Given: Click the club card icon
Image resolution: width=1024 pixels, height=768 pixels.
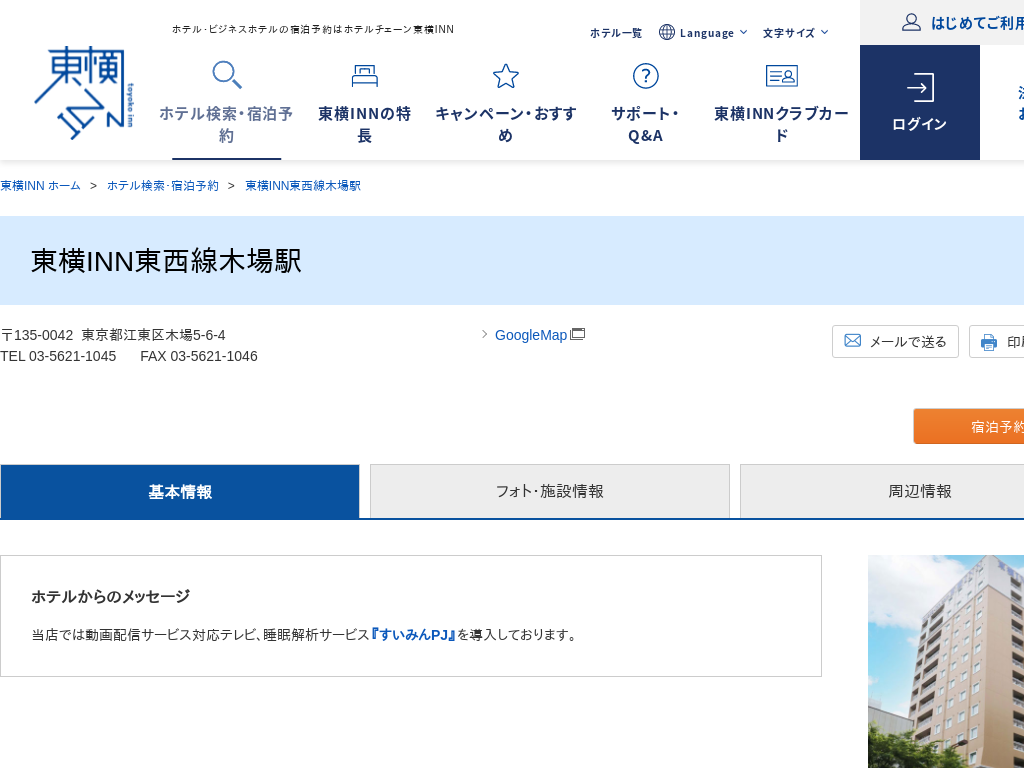Looking at the screenshot, I should [x=781, y=76].
